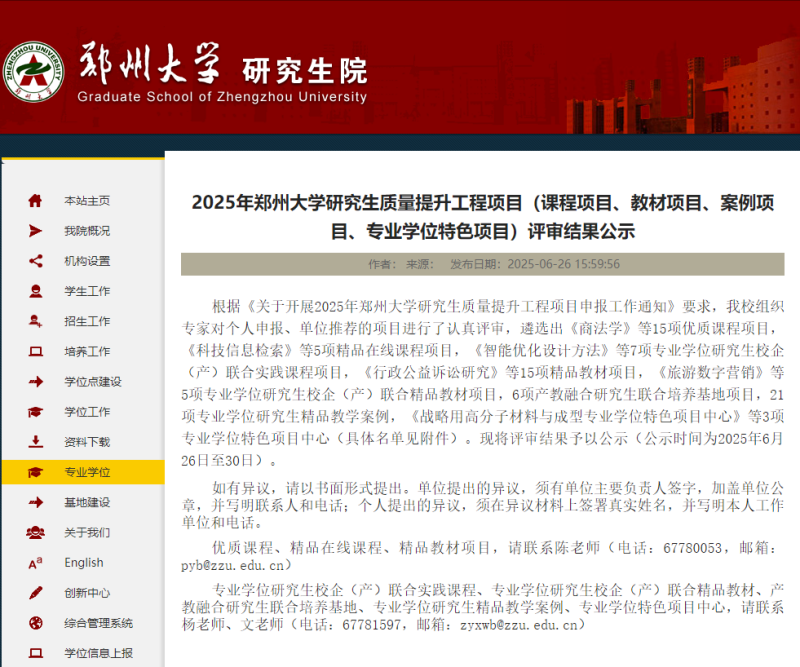Select 学位工作 in the sidebar
Viewport: 800px width, 667px height.
[87, 411]
